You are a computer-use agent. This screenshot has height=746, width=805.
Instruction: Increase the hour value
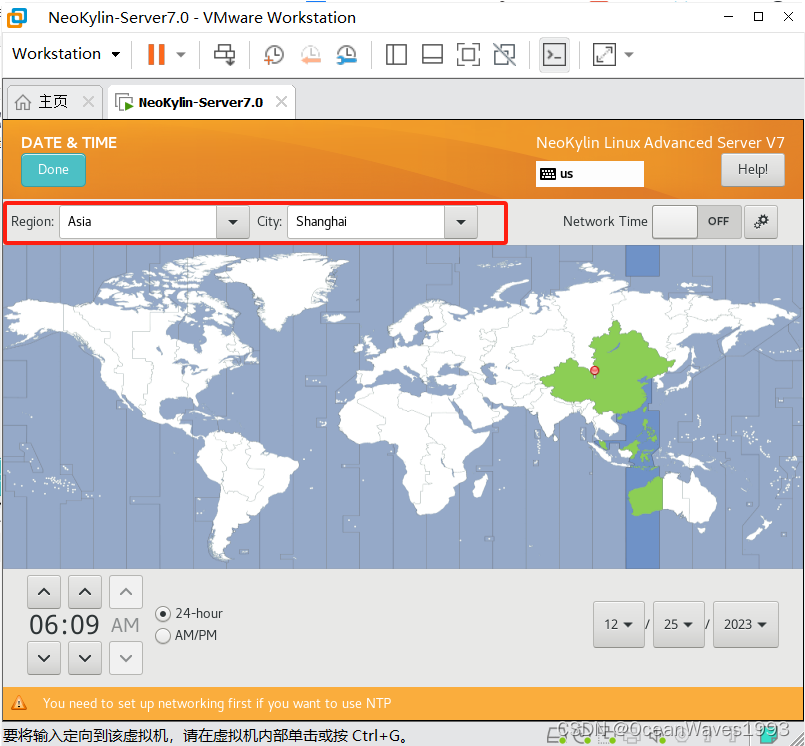coord(44,592)
